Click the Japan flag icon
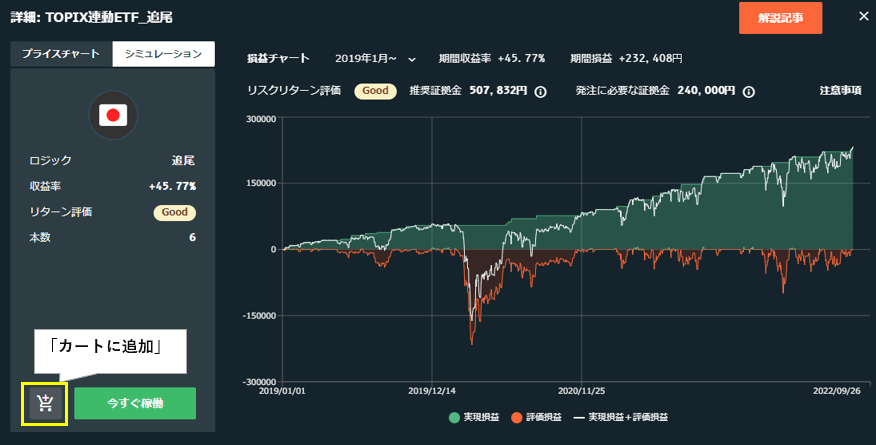This screenshot has width=876, height=445. pyautogui.click(x=113, y=115)
